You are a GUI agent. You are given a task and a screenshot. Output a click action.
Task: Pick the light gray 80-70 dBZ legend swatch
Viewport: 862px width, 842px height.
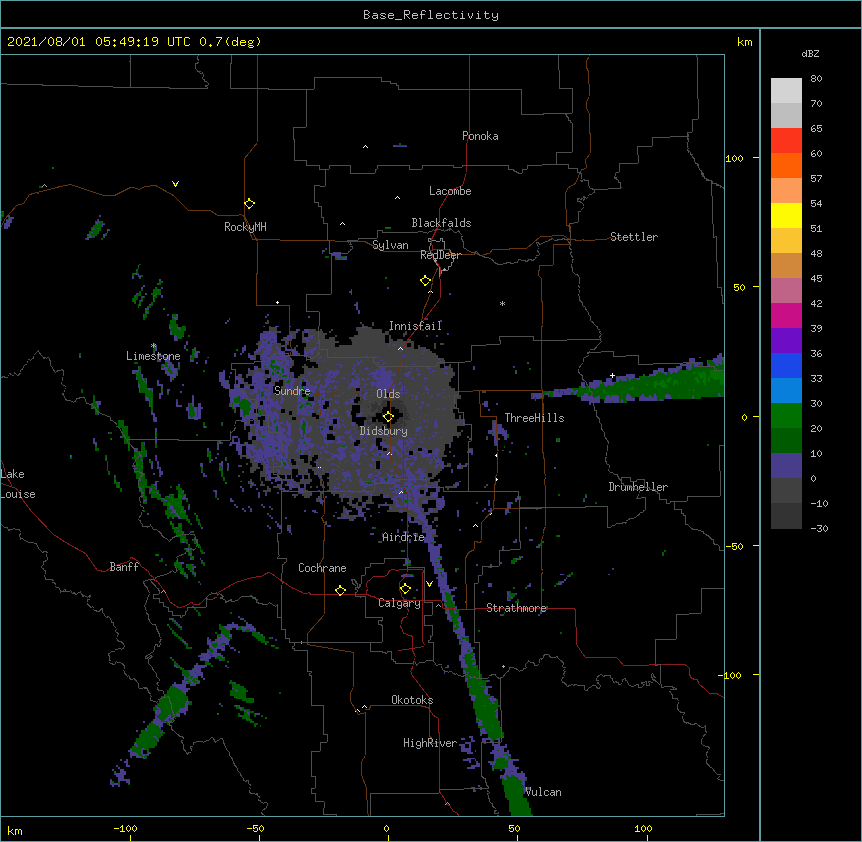pyautogui.click(x=786, y=91)
